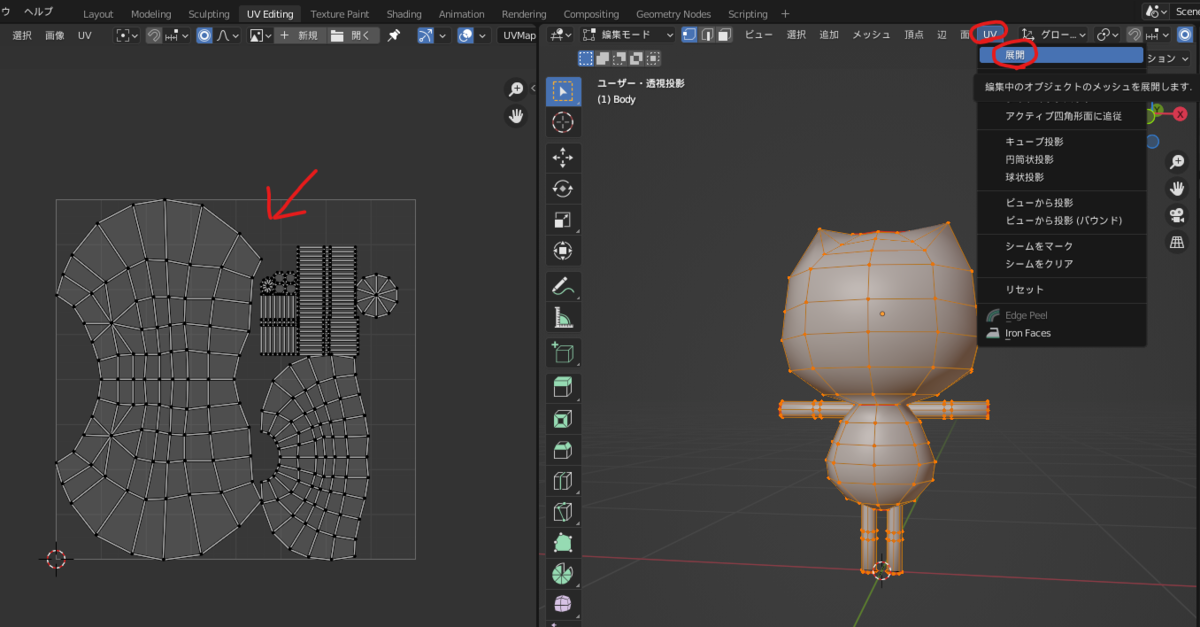Click the 2D cursor in UV editor
Image resolution: width=1200 pixels, height=627 pixels.
pyautogui.click(x=56, y=559)
